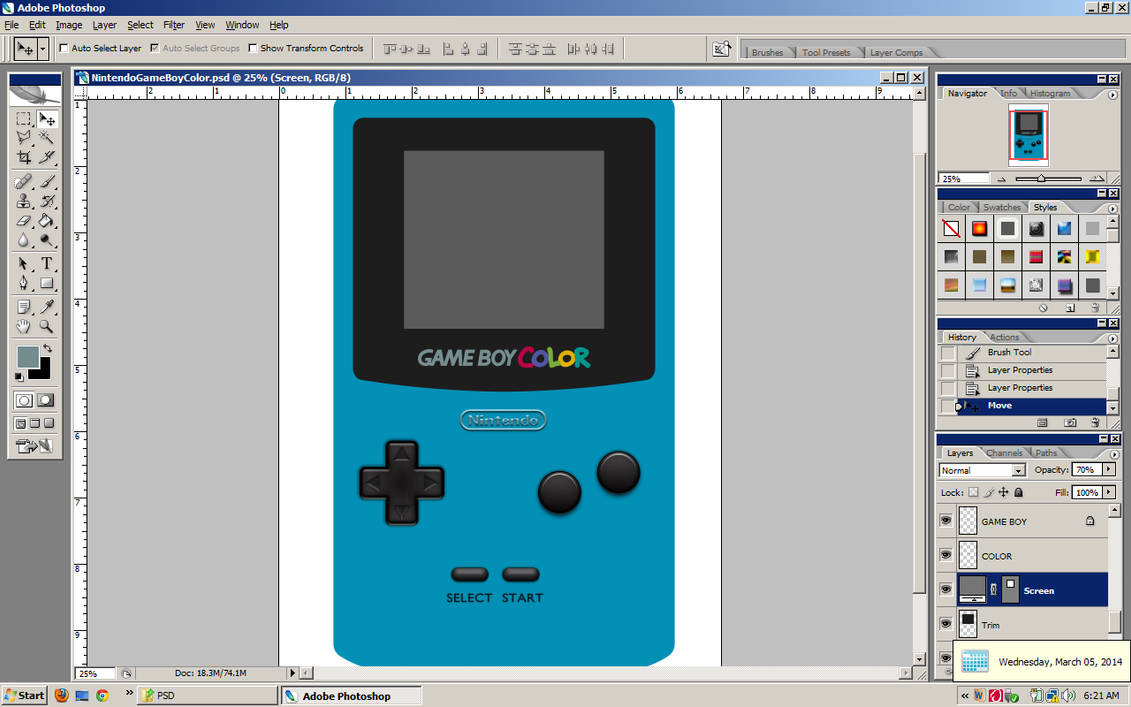1131x707 pixels.
Task: Select the Eraser tool
Action: coord(24,220)
